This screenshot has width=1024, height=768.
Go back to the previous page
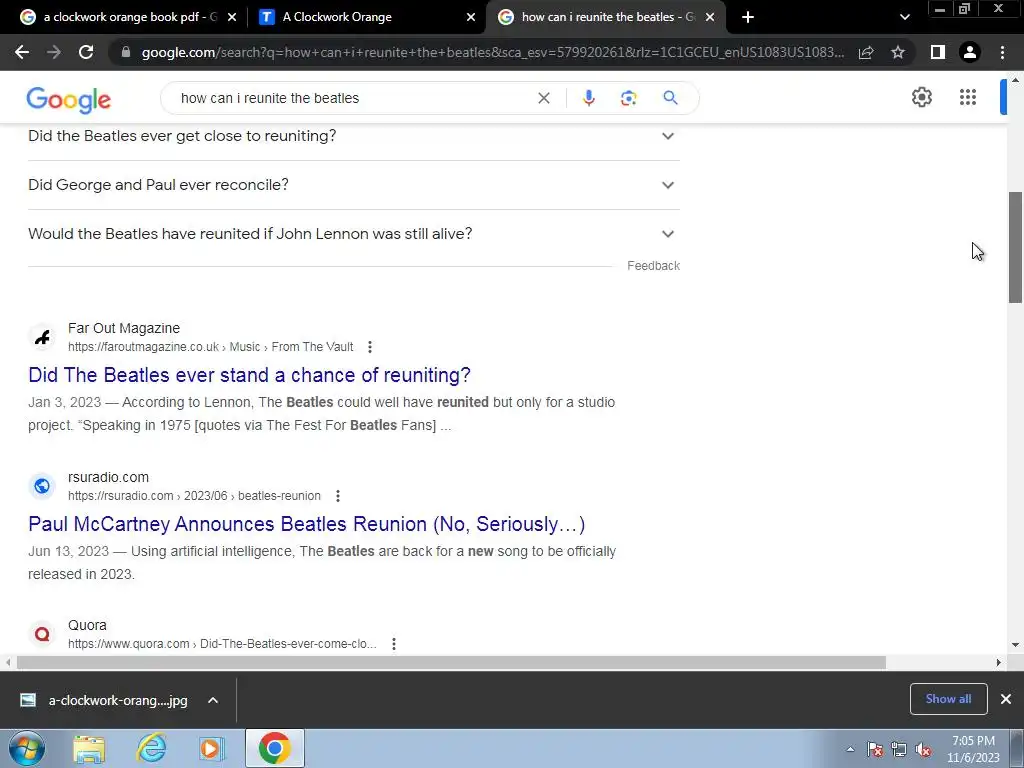[22, 52]
